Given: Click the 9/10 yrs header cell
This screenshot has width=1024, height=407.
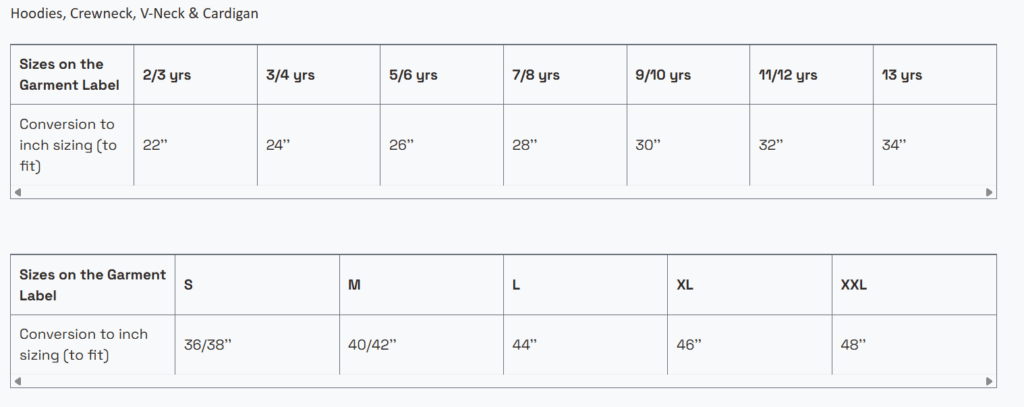Looking at the screenshot, I should coord(662,75).
